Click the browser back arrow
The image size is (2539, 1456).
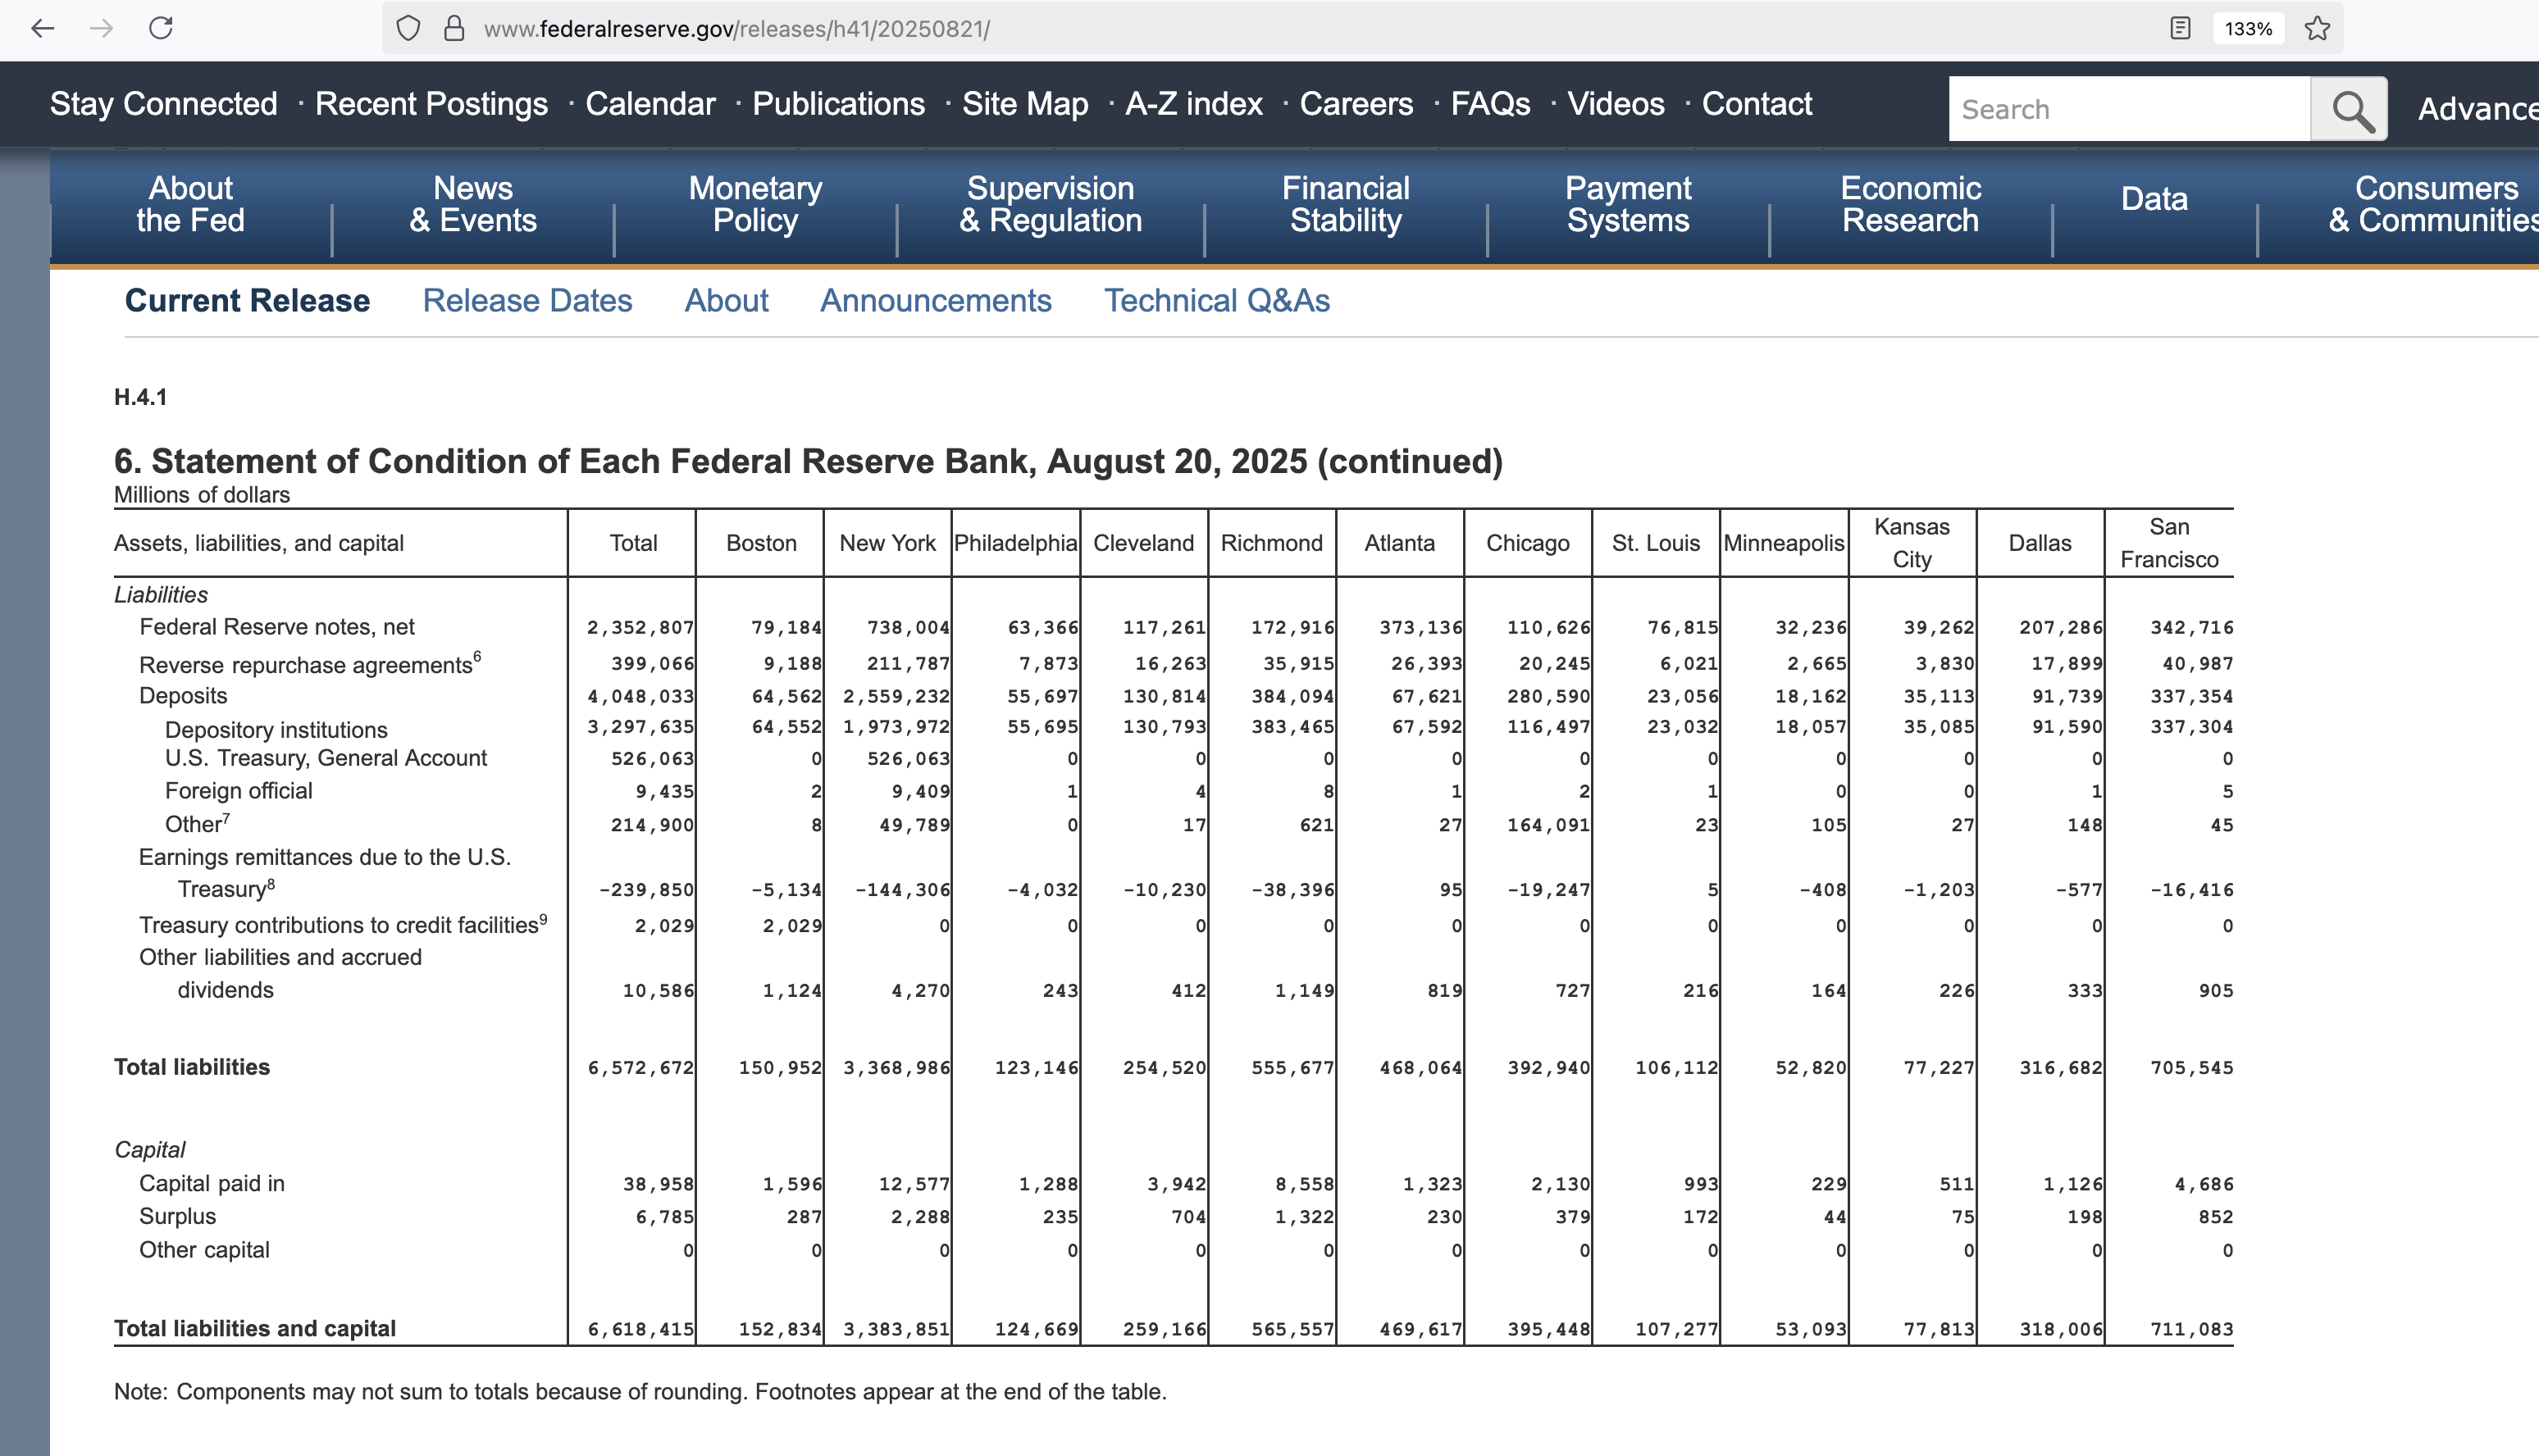tap(42, 28)
